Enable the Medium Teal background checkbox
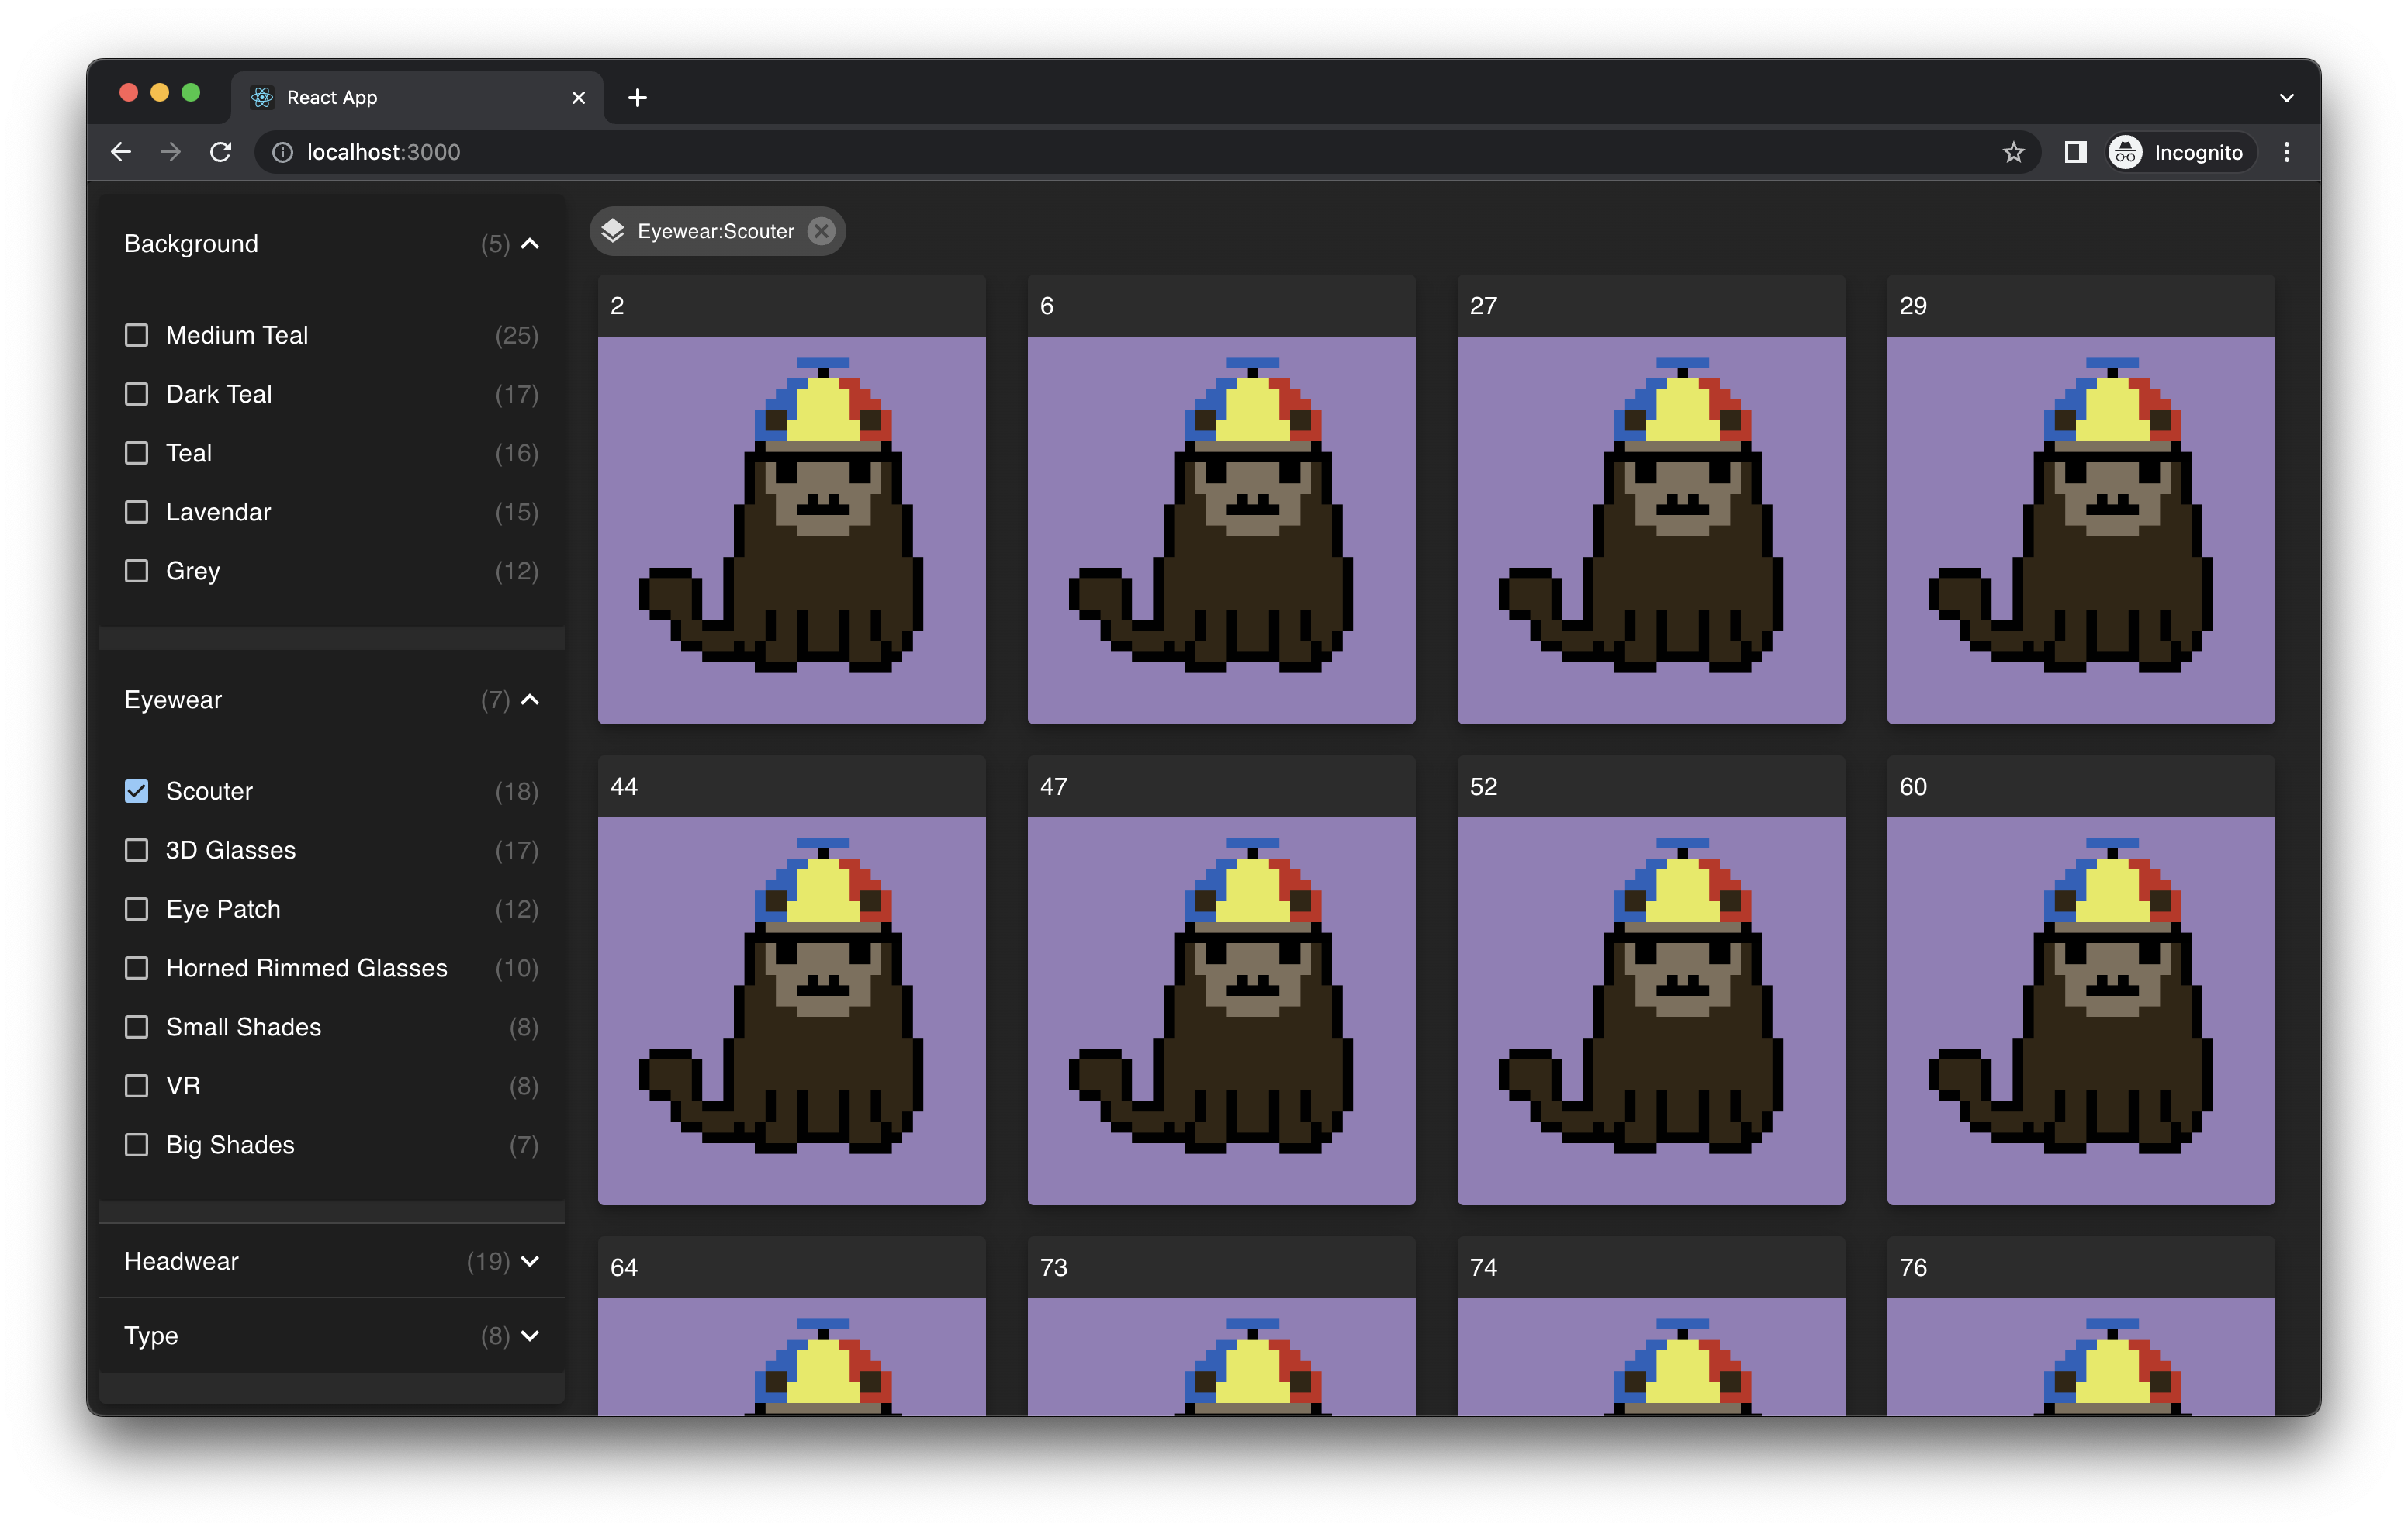2408x1531 pixels. pyautogui.click(x=137, y=335)
